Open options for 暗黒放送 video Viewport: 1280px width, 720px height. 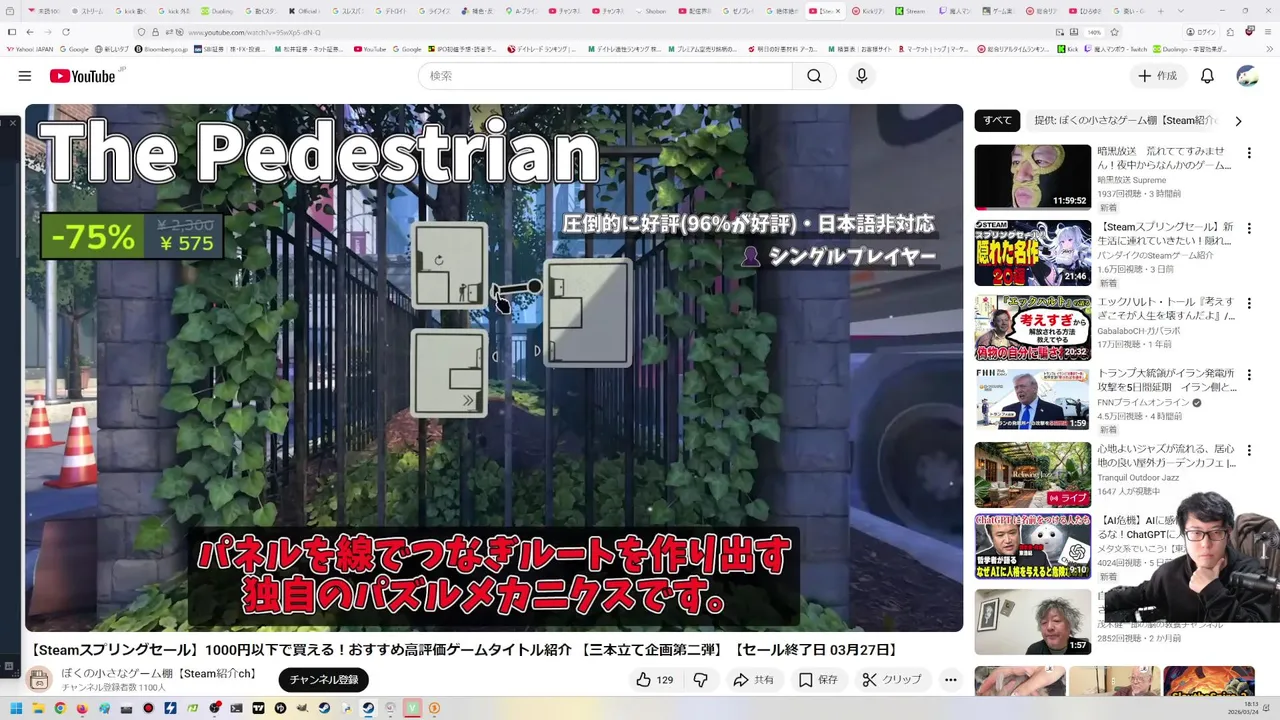click(x=1248, y=153)
